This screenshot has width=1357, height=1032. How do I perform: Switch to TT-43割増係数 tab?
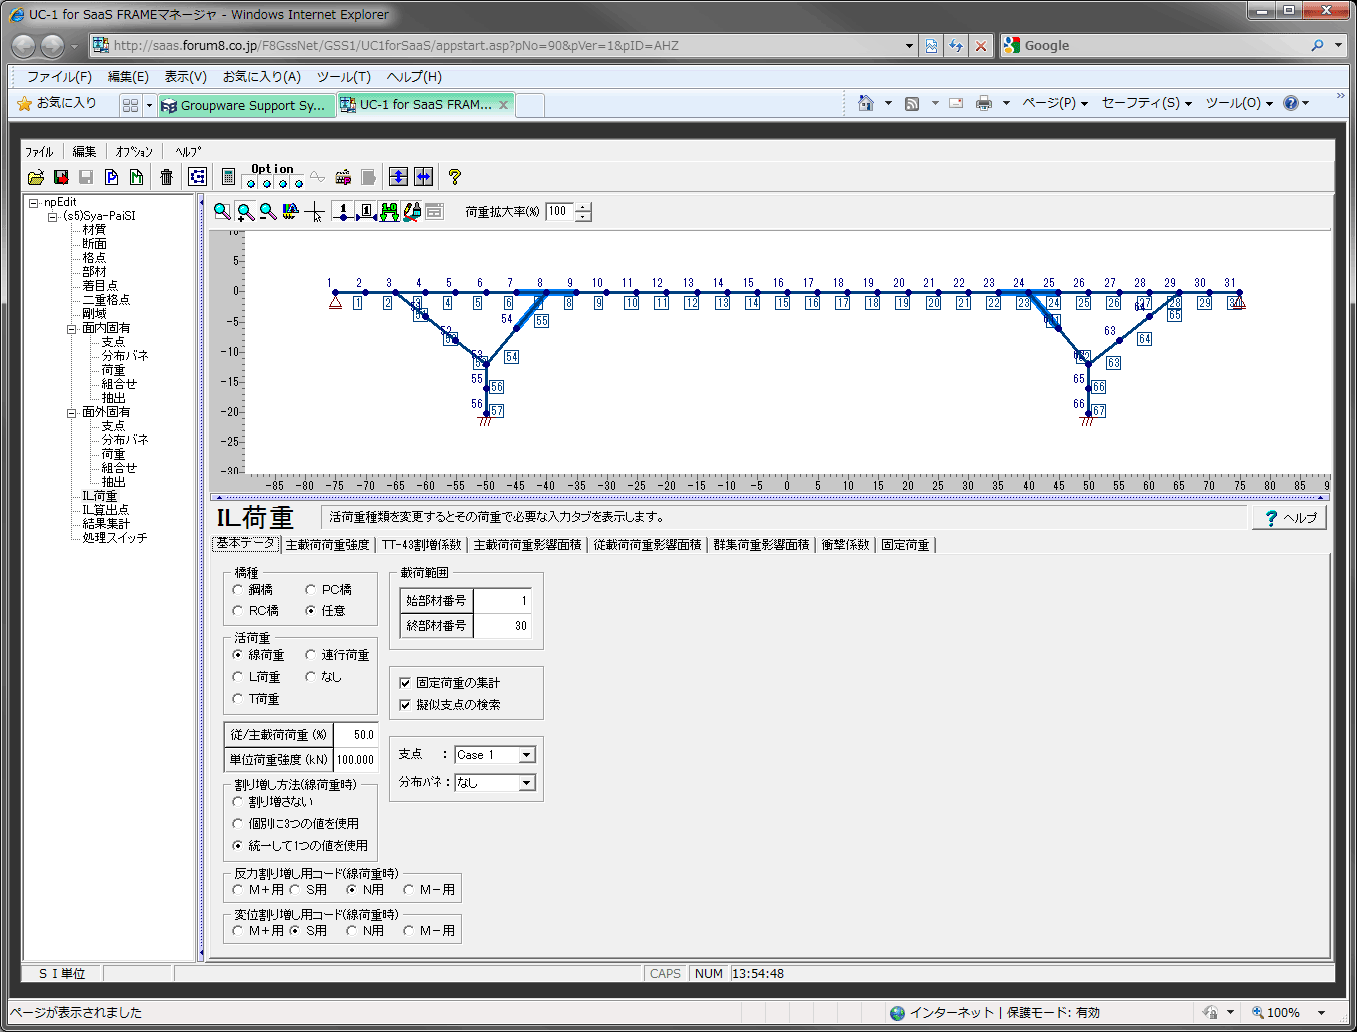[421, 545]
